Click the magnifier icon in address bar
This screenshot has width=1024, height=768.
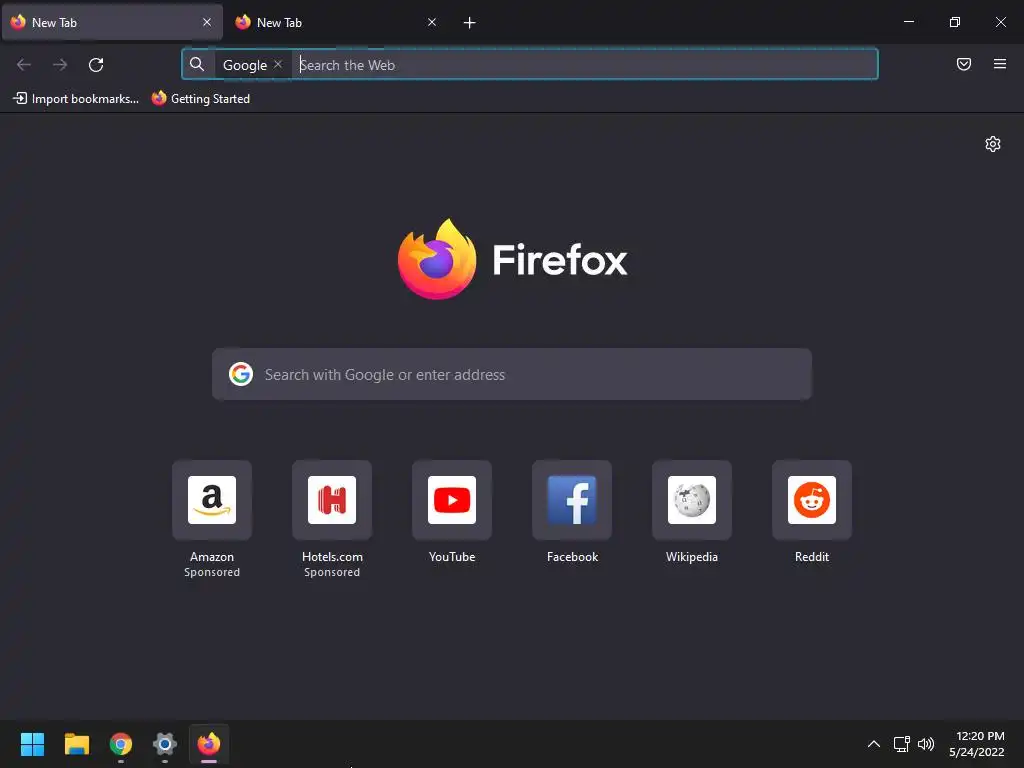click(197, 64)
